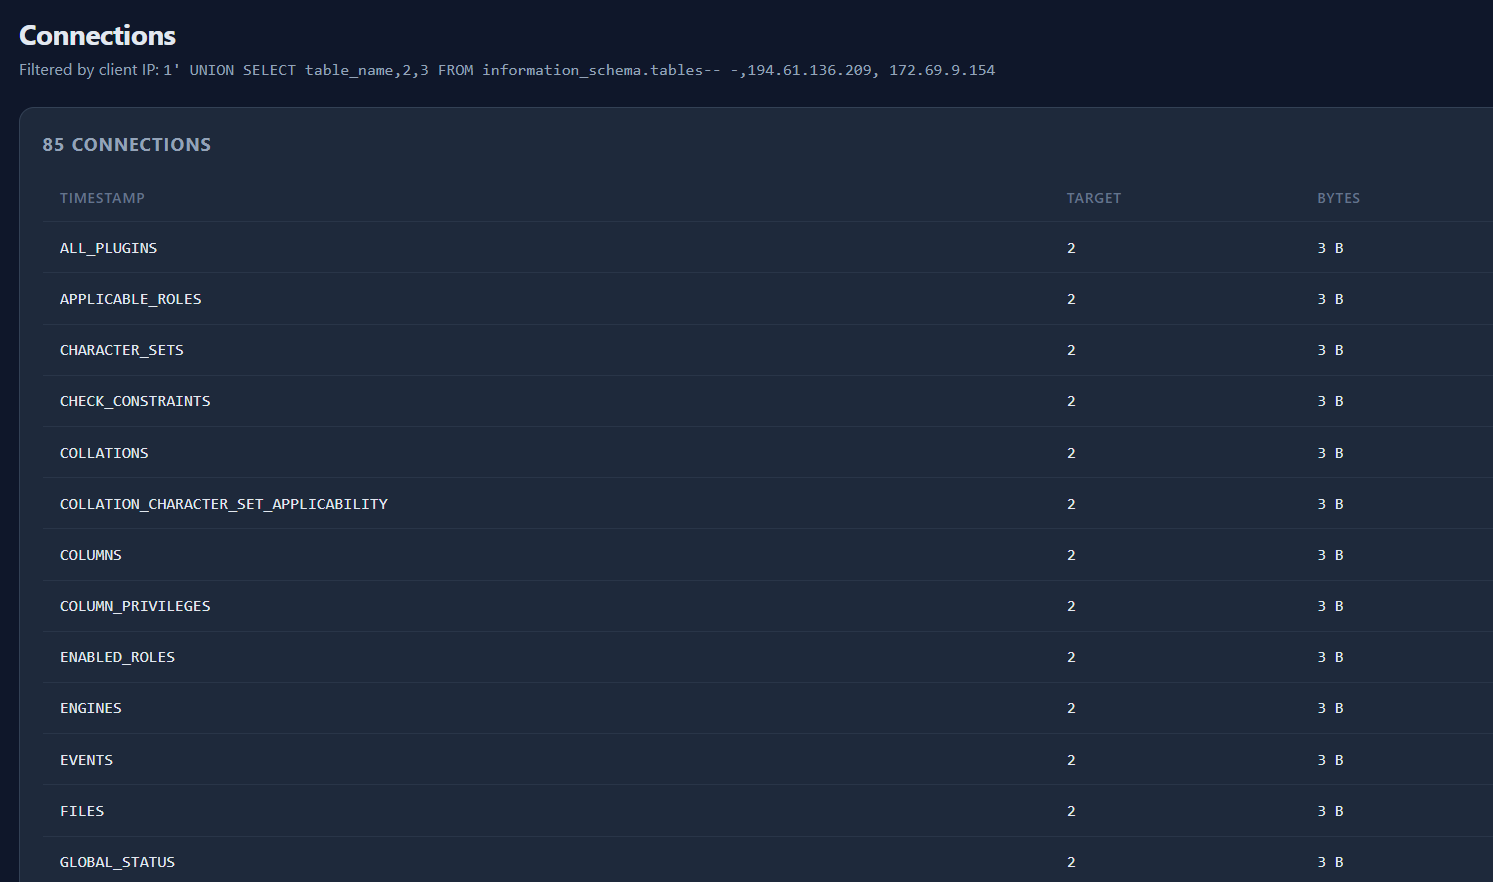Screen dimensions: 1493x882
Task: Select the CHECK_CONSTRAINTS row entry
Action: tap(135, 401)
